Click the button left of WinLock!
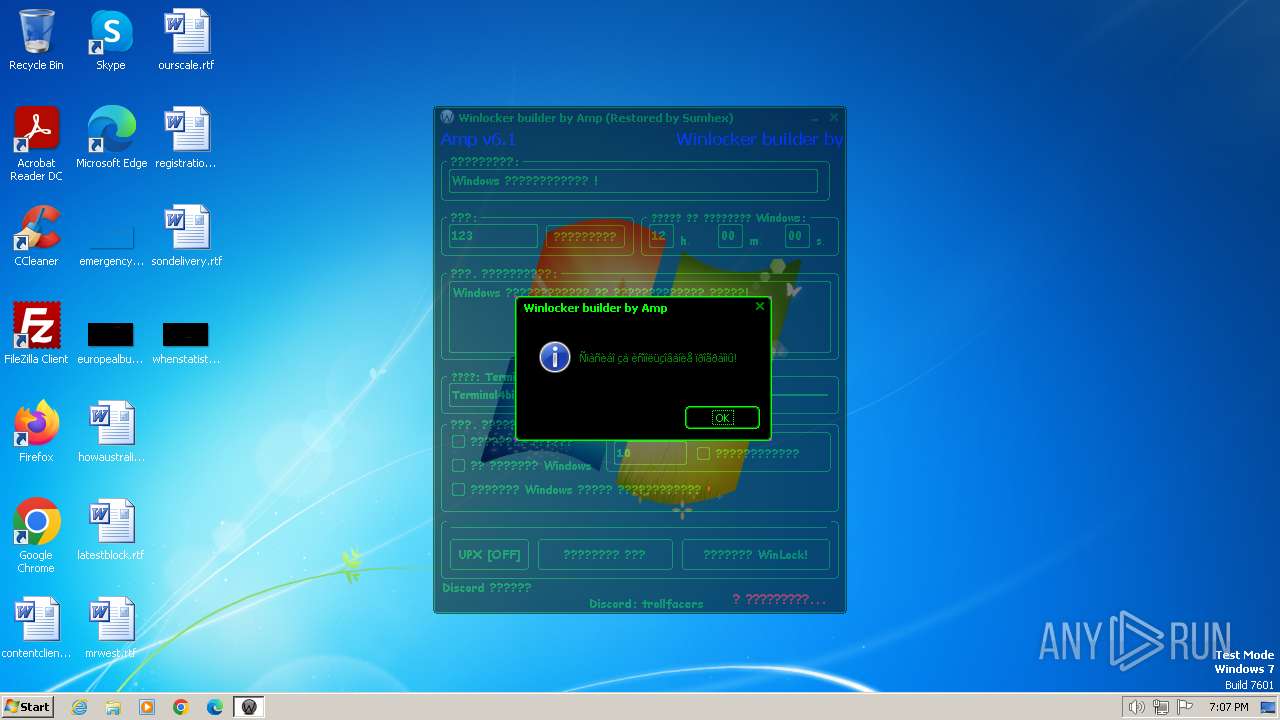Image resolution: width=1280 pixels, height=720 pixels. click(x=605, y=554)
